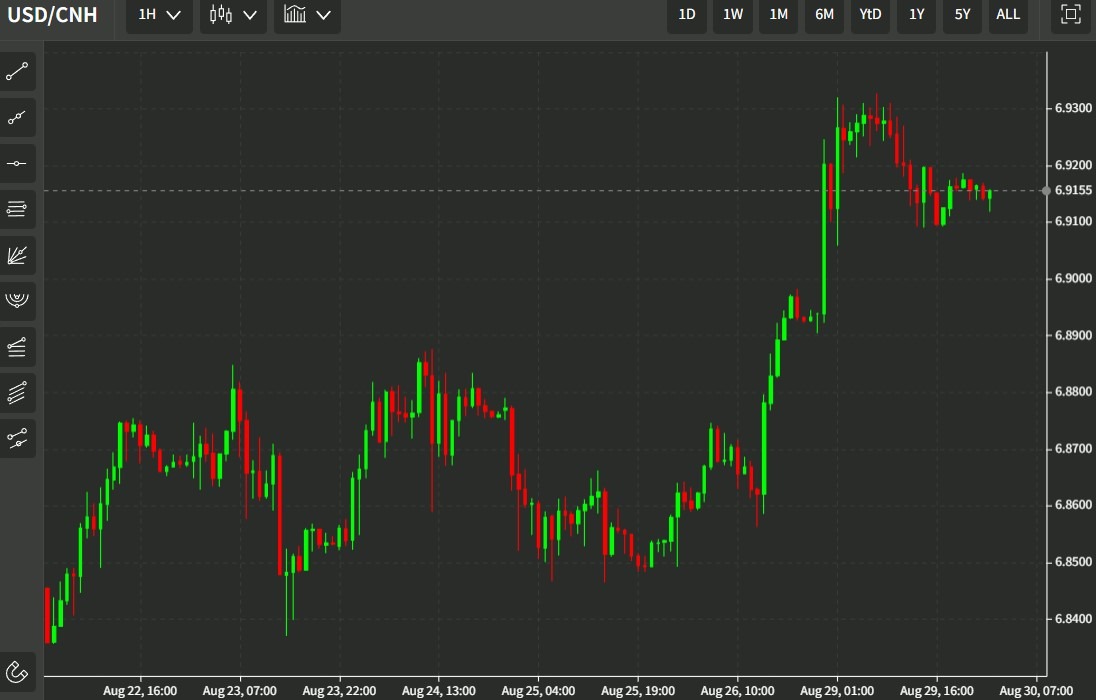Open the candlestick chart type dropdown

[x=233, y=15]
